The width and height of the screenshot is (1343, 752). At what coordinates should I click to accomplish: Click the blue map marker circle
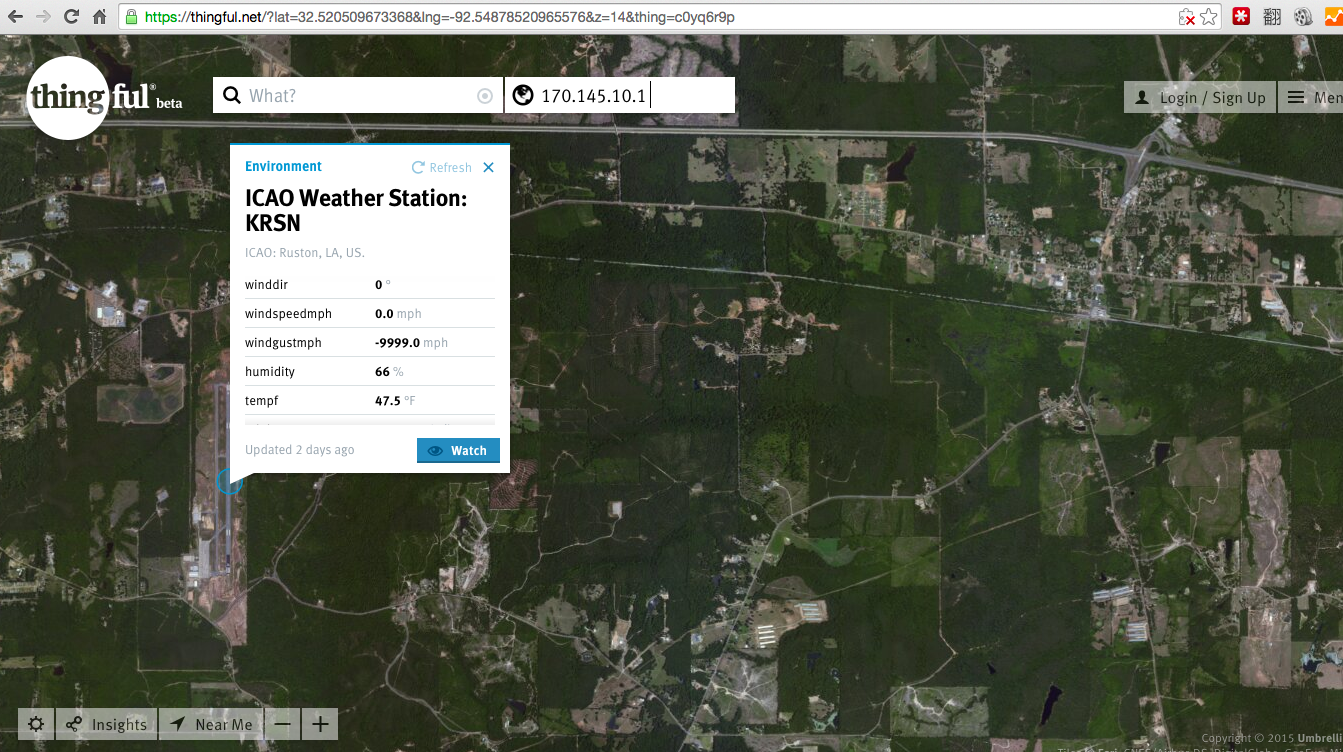(x=230, y=482)
